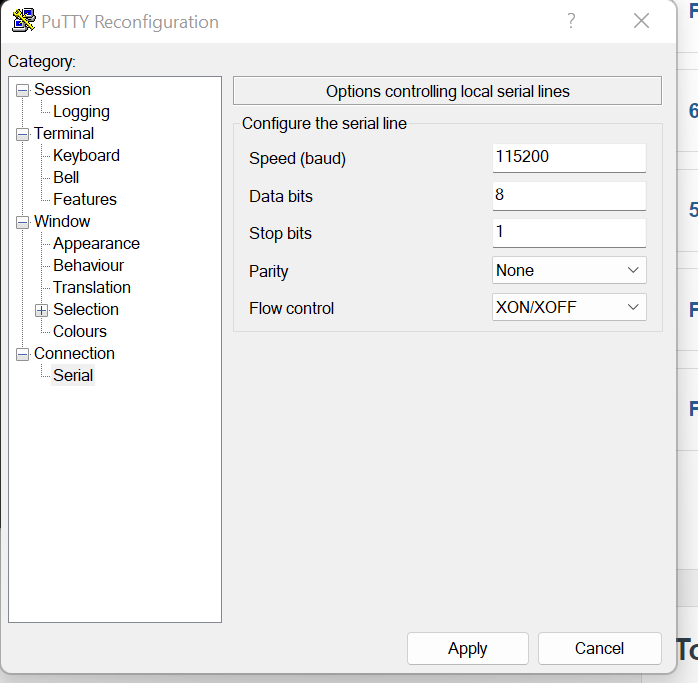Collapse the Terminal tree node
698x683 pixels.
(x=22, y=134)
